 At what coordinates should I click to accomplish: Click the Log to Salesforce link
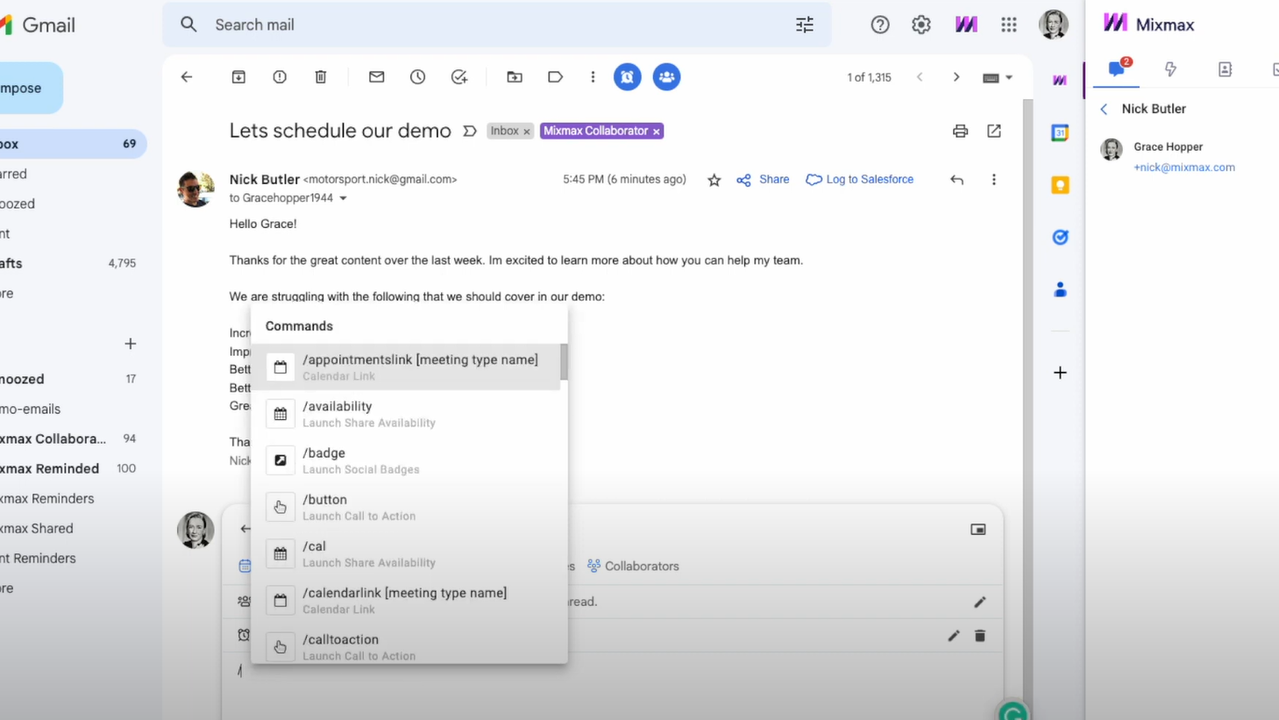[859, 180]
